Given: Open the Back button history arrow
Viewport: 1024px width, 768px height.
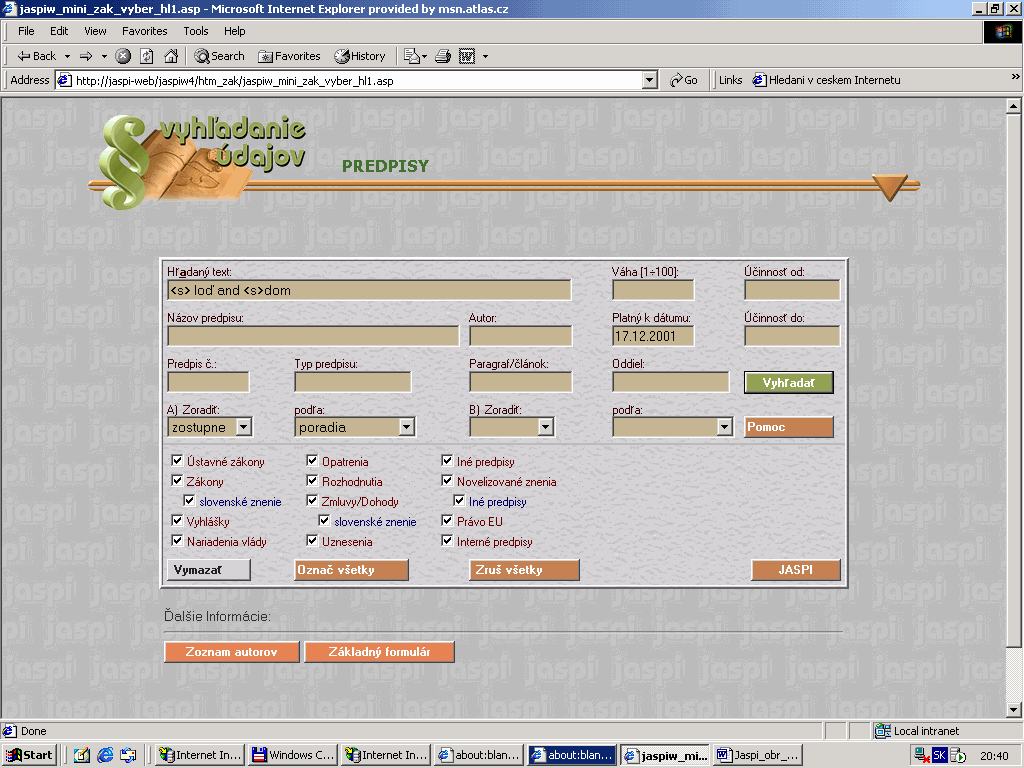Looking at the screenshot, I should (67, 56).
